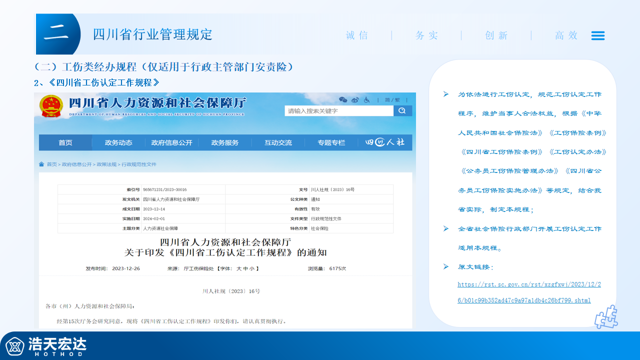Click document number 川人社规〔2023〕16号 in body
This screenshot has width=640, height=360.
[x=231, y=291]
